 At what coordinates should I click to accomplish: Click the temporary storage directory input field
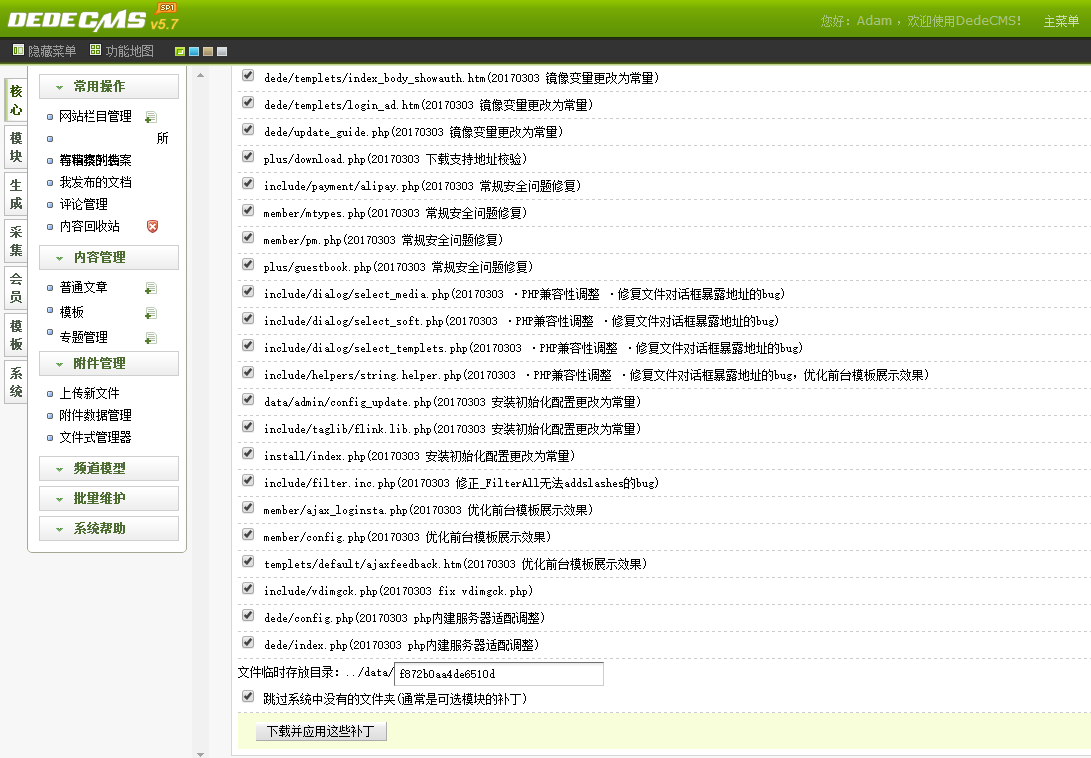pyautogui.click(x=500, y=673)
